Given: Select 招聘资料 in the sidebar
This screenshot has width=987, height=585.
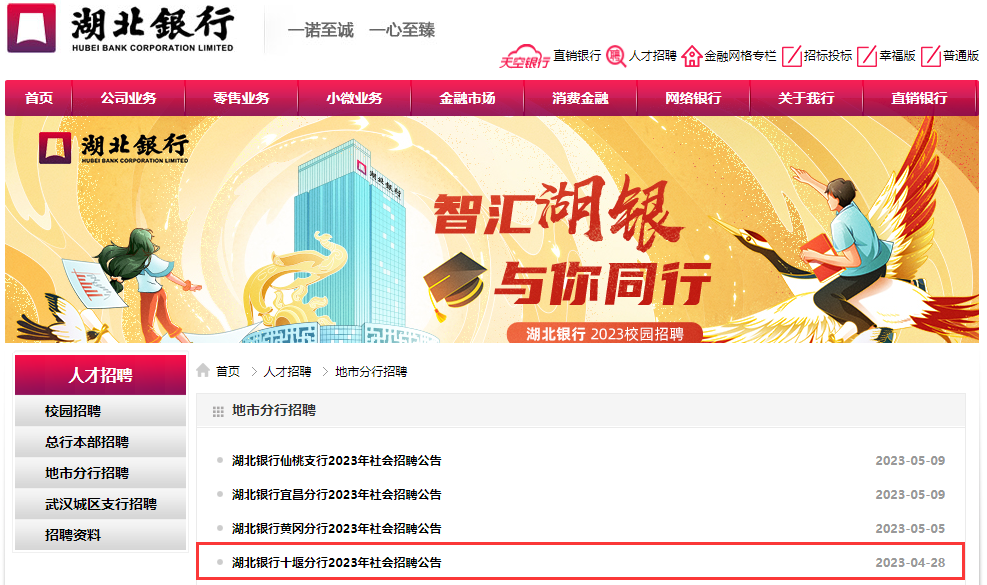Looking at the screenshot, I should 100,535.
